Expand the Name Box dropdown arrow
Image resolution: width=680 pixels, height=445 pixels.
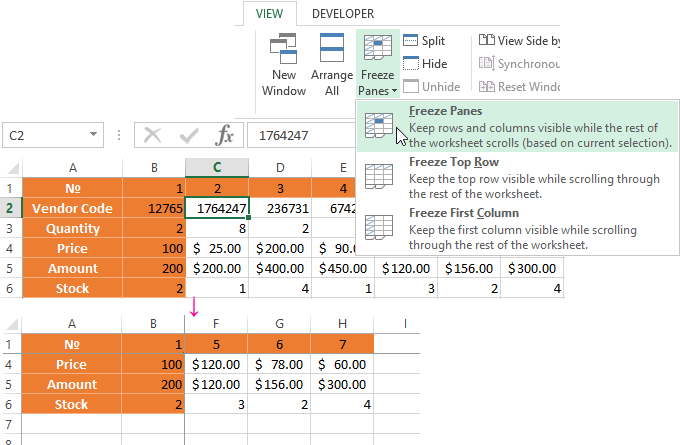pos(93,135)
